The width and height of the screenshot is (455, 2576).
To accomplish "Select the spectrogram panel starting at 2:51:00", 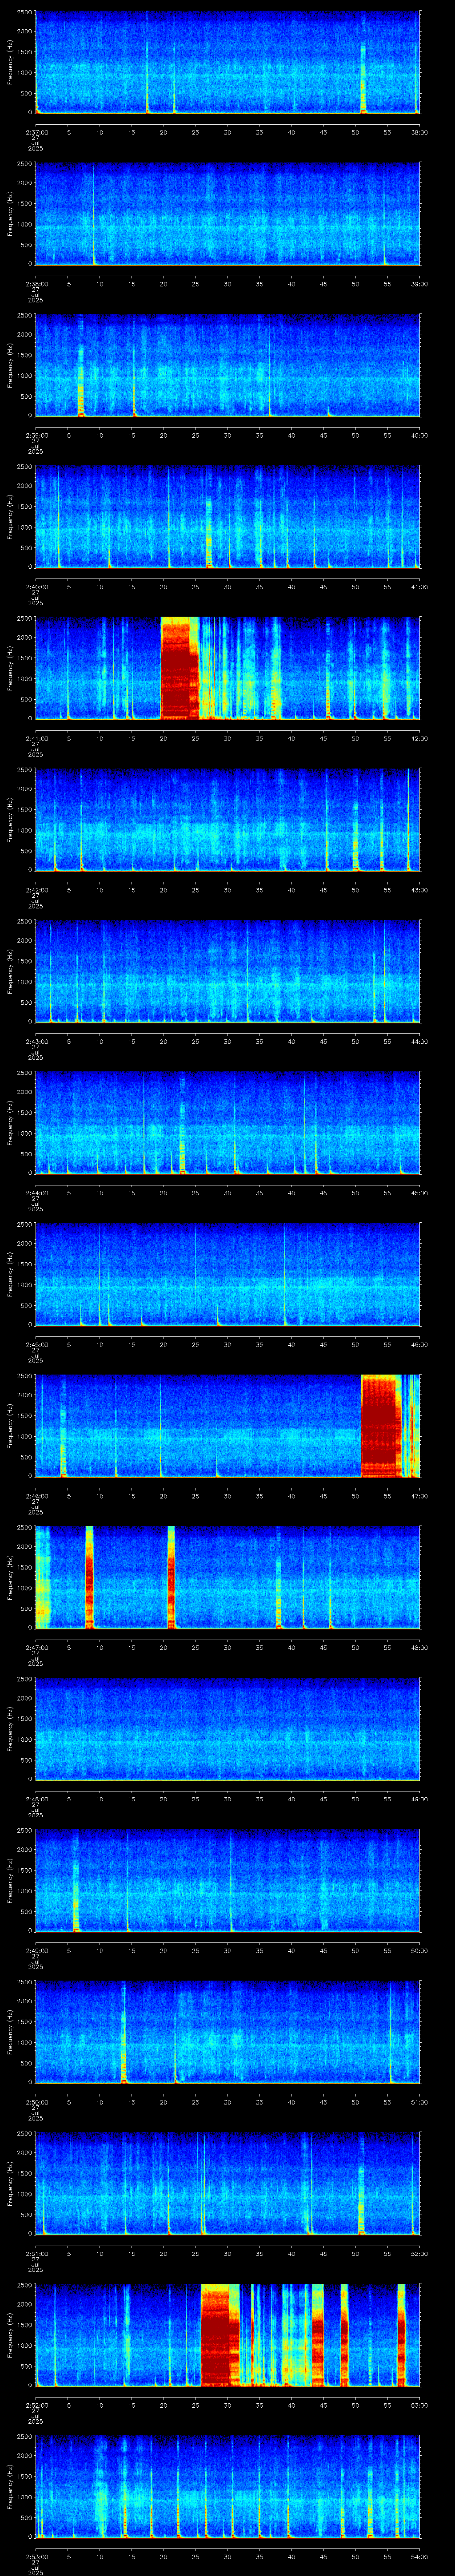I will (228, 2183).
